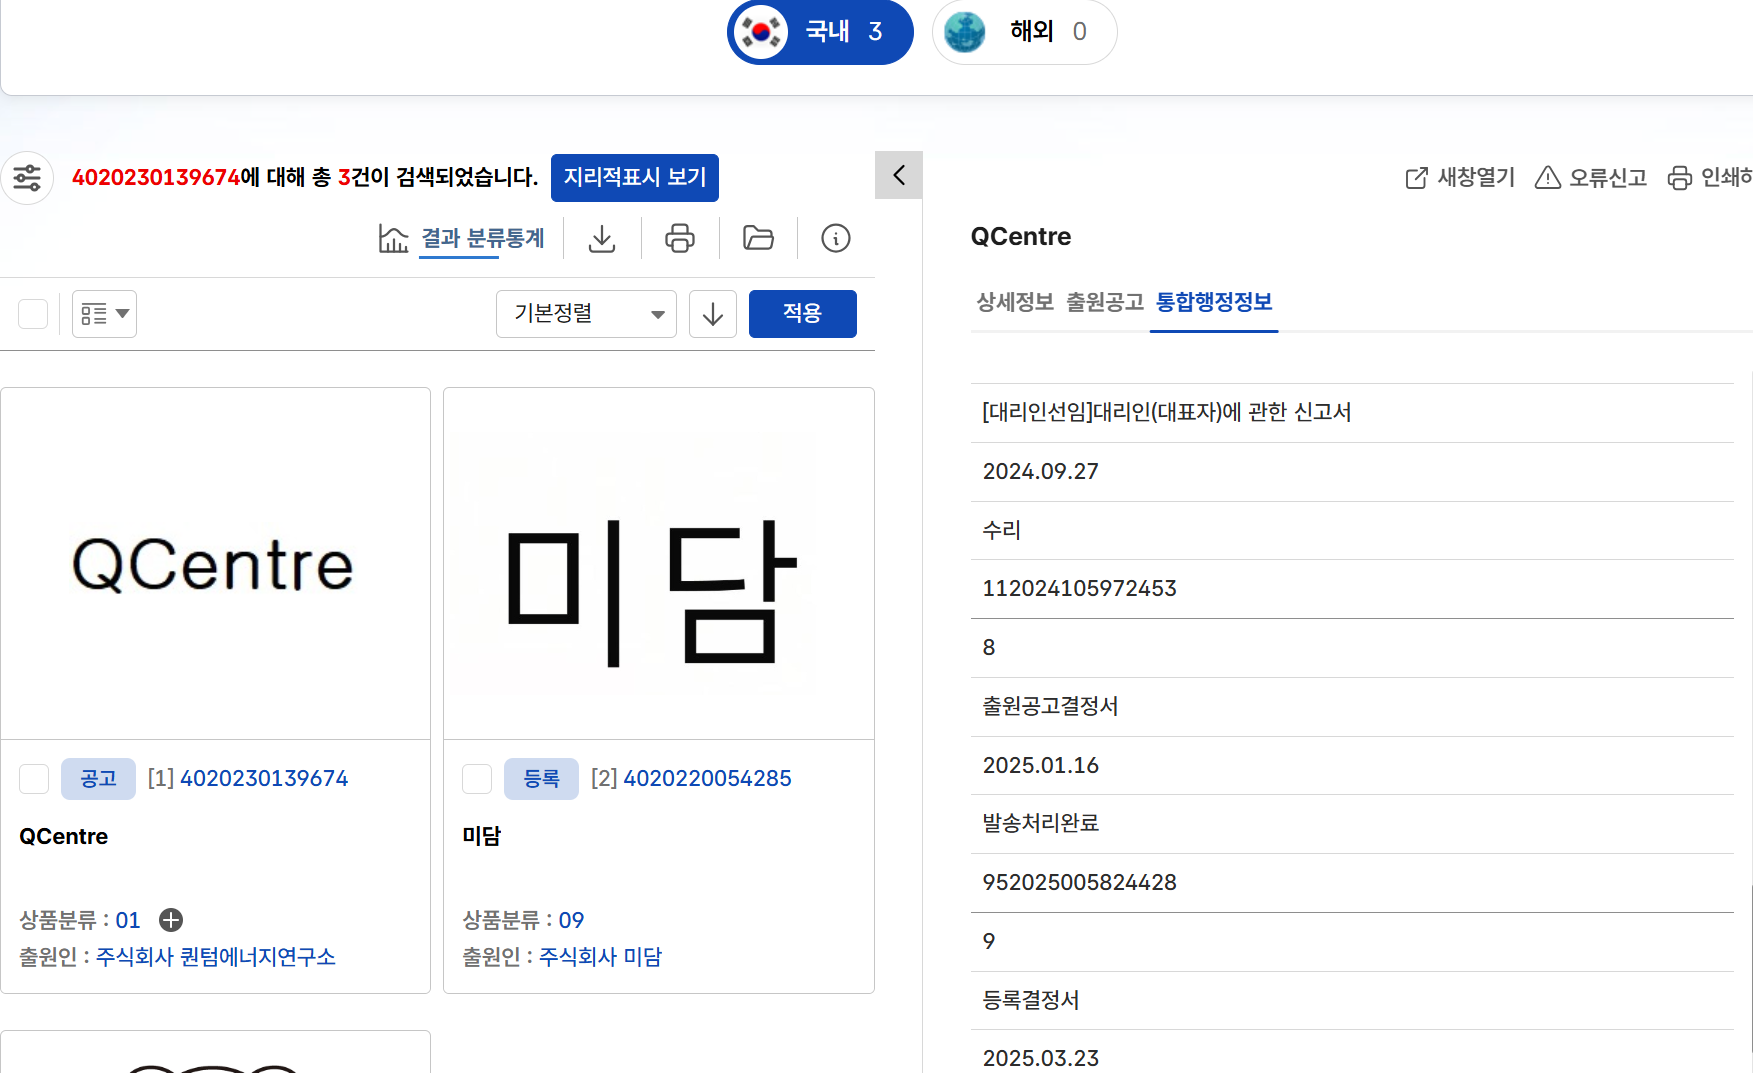Viewport: 1753px width, 1073px height.
Task: Tick the select-all checkbox above results
Action: (33, 314)
